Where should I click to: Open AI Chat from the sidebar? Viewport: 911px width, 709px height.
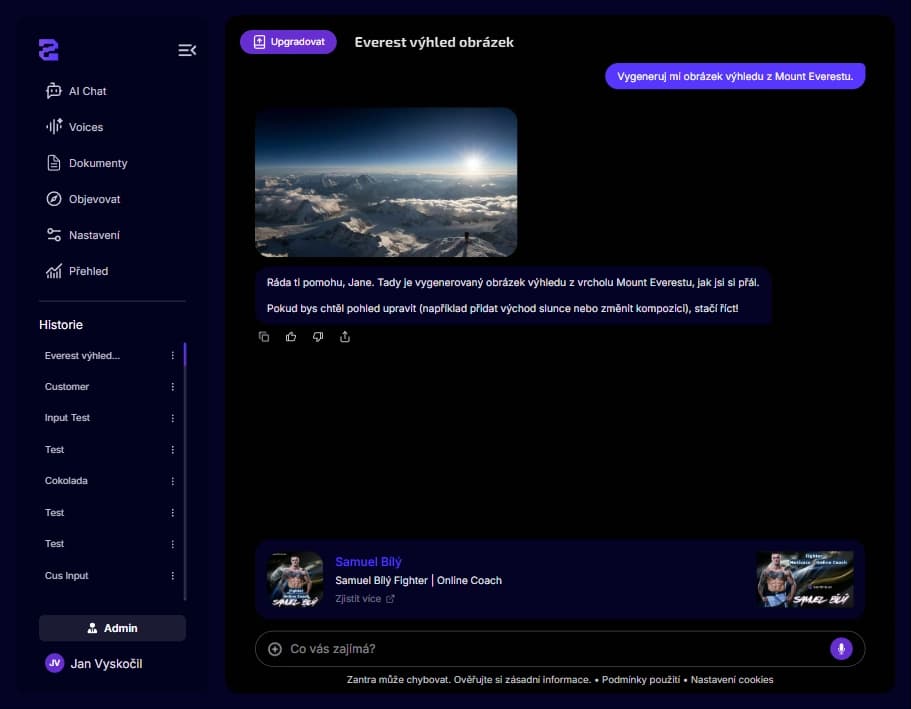point(88,91)
